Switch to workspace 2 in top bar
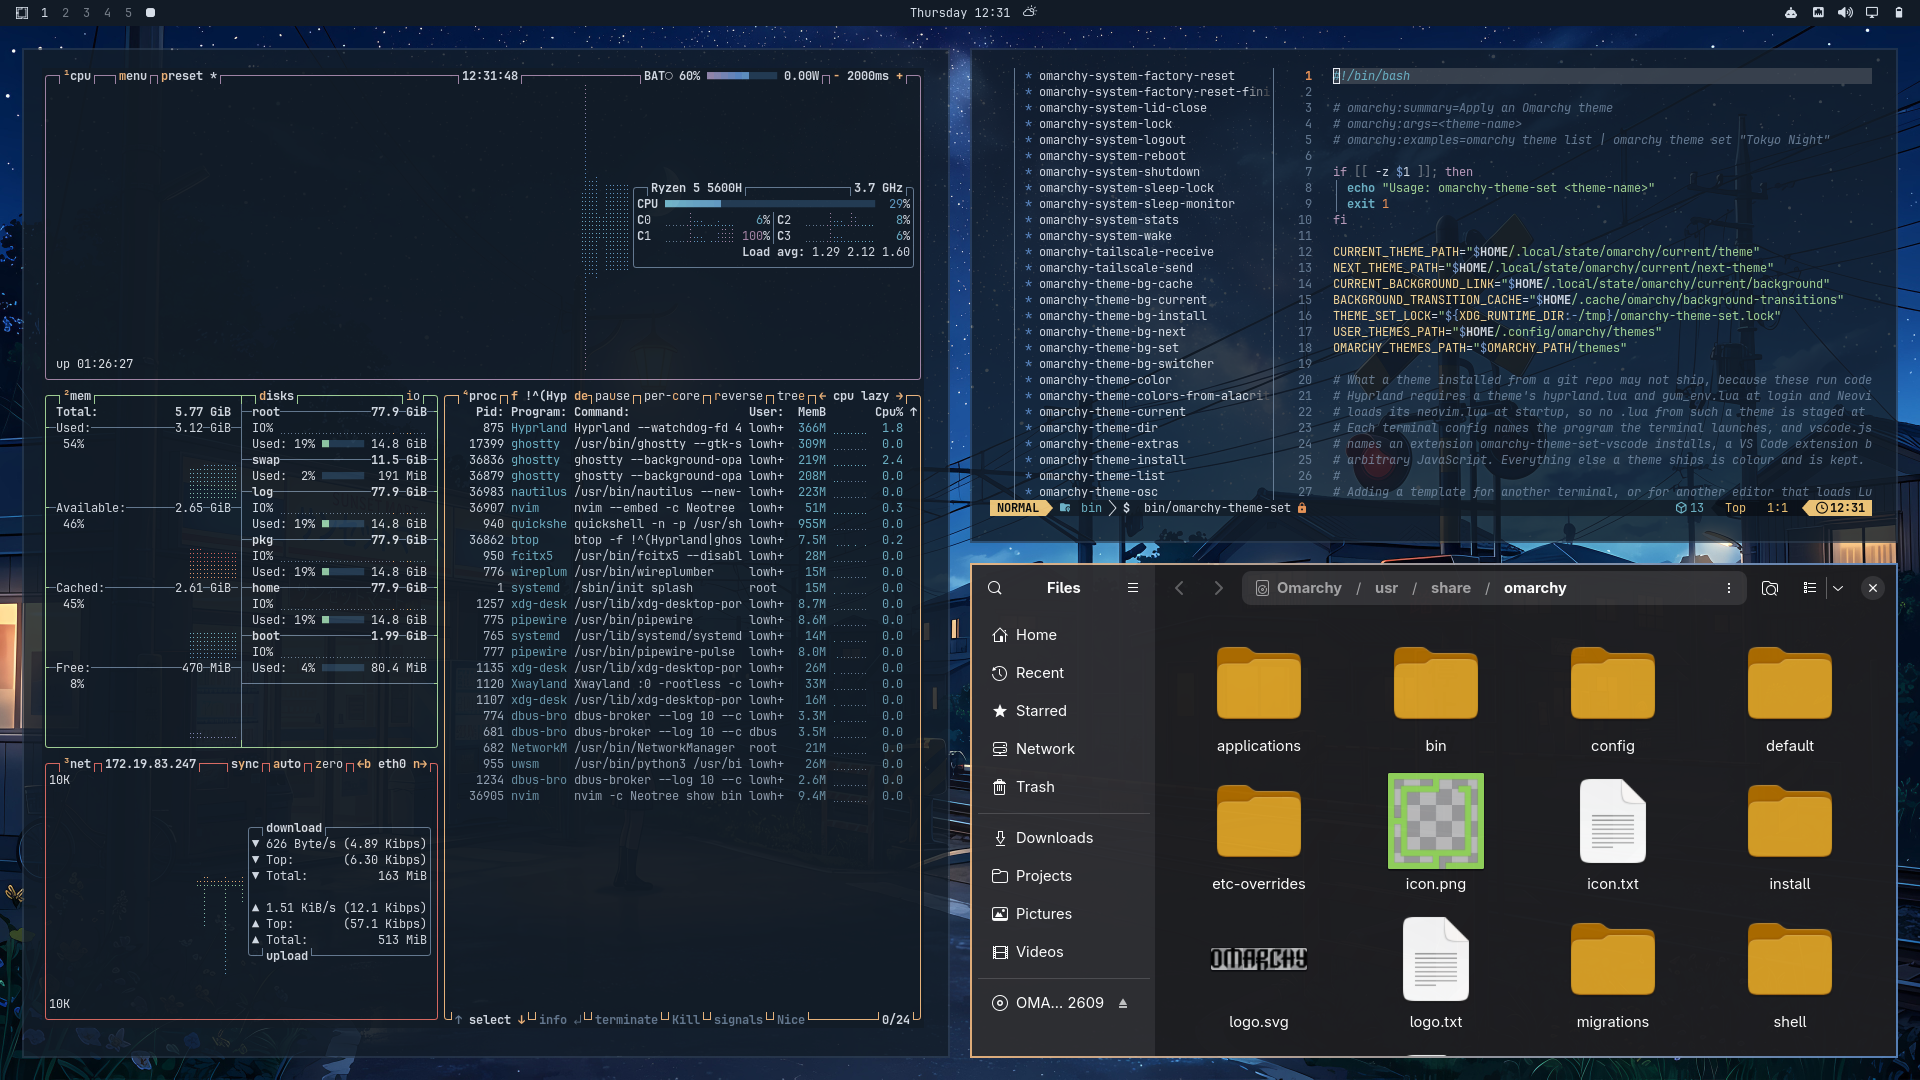This screenshot has width=1920, height=1080. click(x=66, y=13)
